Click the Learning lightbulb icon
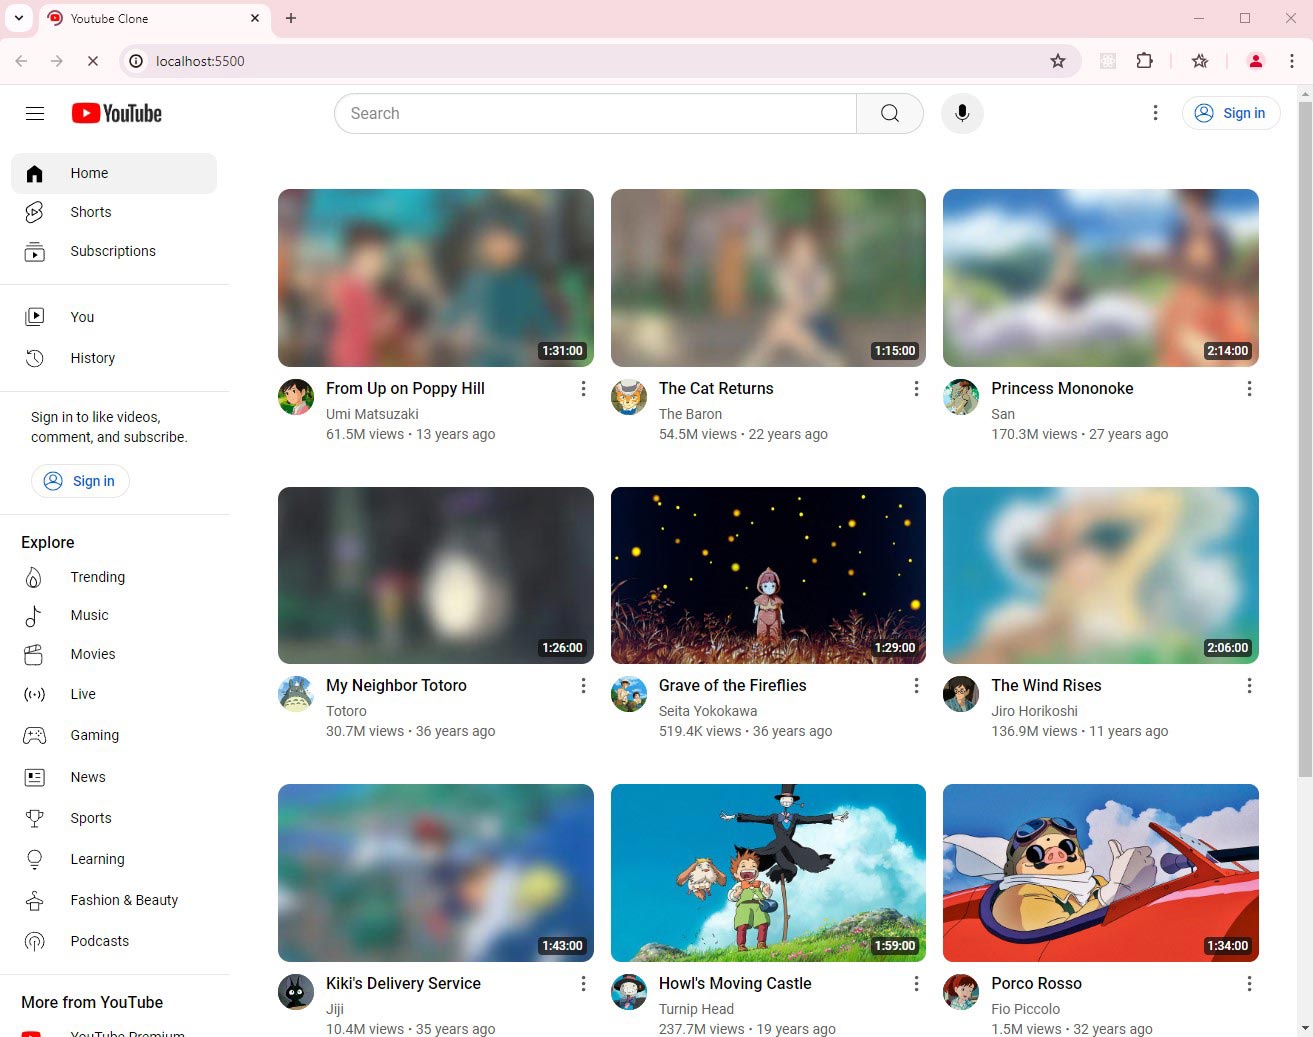The width and height of the screenshot is (1313, 1037). point(35,859)
